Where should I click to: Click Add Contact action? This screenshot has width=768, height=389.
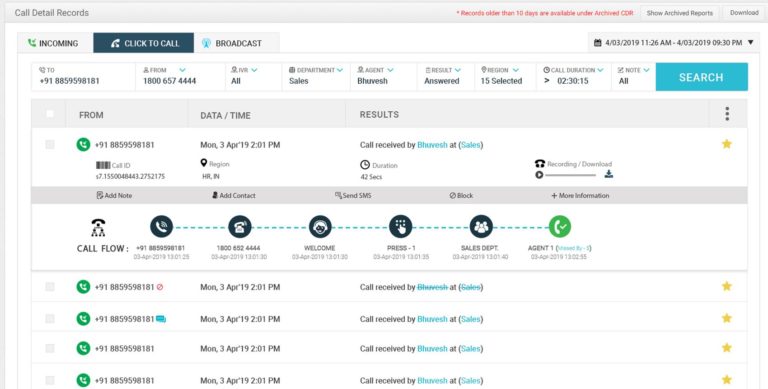[234, 195]
